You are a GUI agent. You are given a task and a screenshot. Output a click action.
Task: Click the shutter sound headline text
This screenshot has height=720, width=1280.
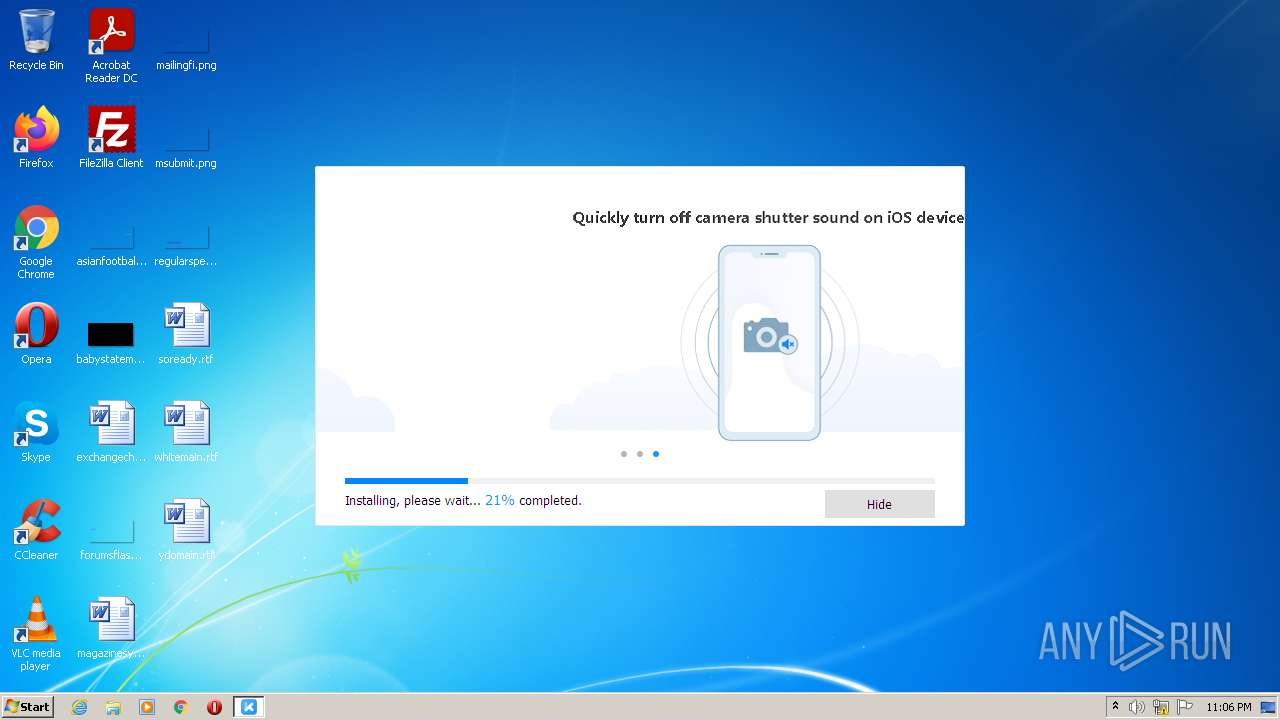[x=768, y=217]
